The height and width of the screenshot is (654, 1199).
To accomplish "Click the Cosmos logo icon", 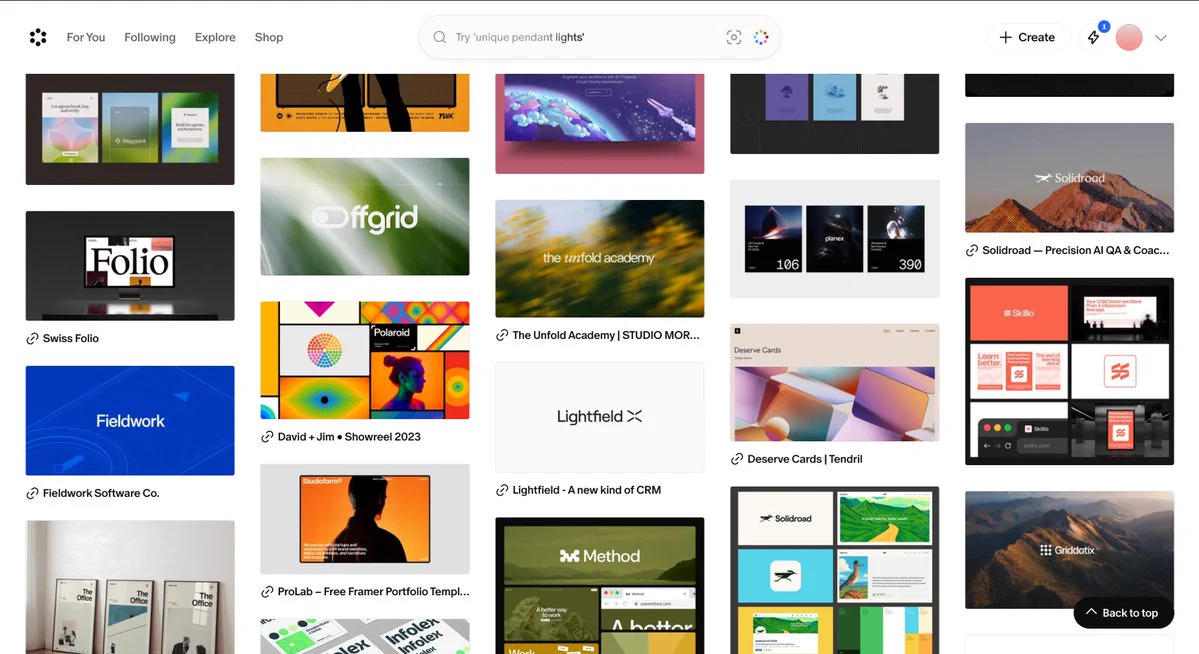I will (x=38, y=37).
